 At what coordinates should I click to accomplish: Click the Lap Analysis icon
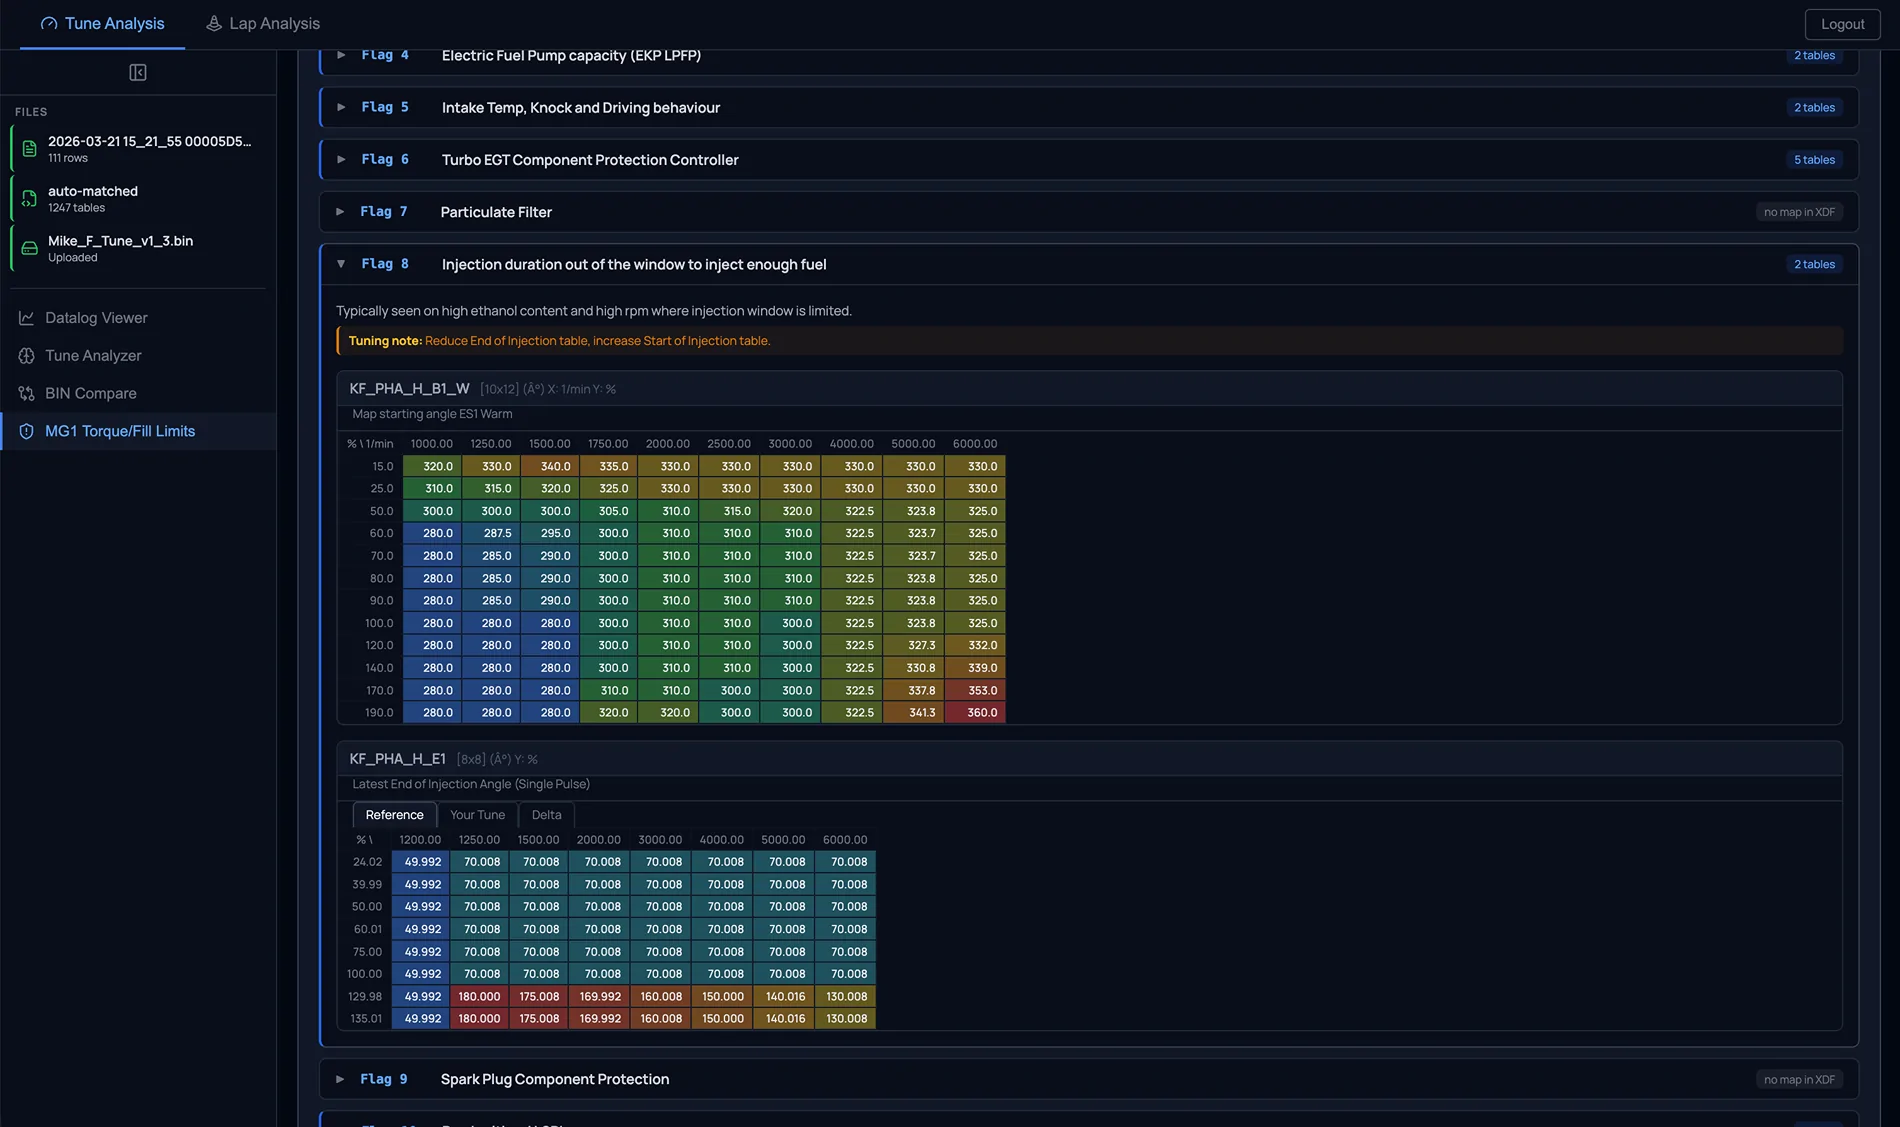[214, 23]
